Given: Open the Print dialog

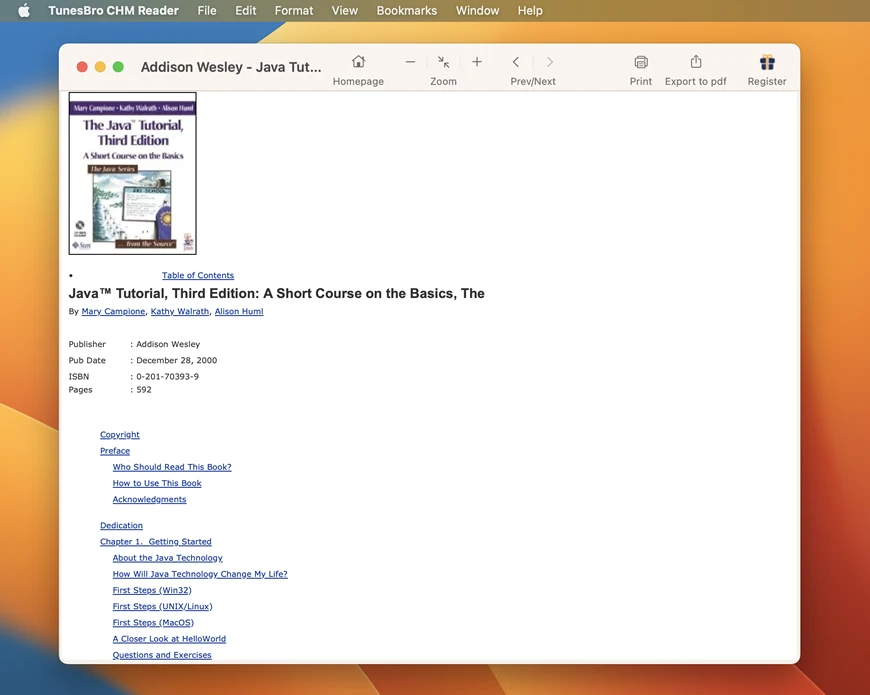Looking at the screenshot, I should tap(640, 62).
